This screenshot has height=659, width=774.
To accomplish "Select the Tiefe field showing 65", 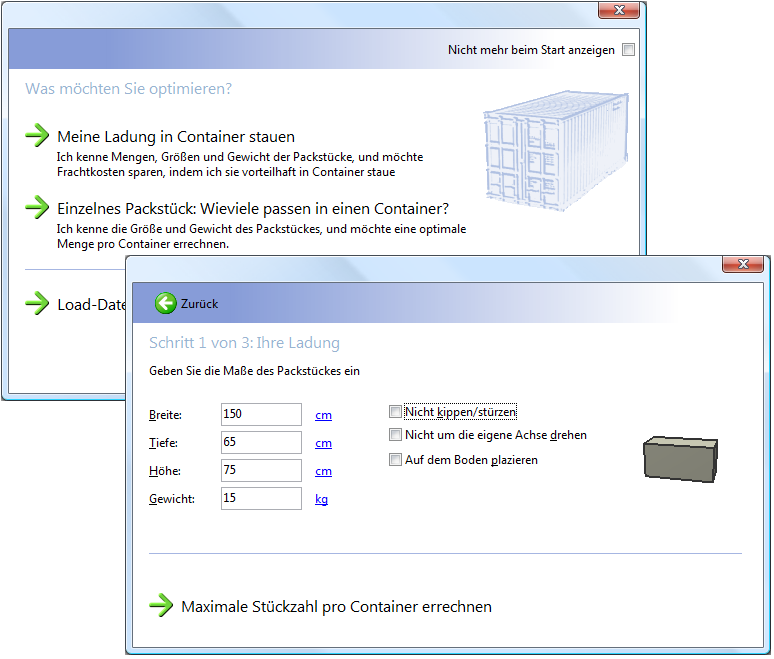I will [x=261, y=442].
